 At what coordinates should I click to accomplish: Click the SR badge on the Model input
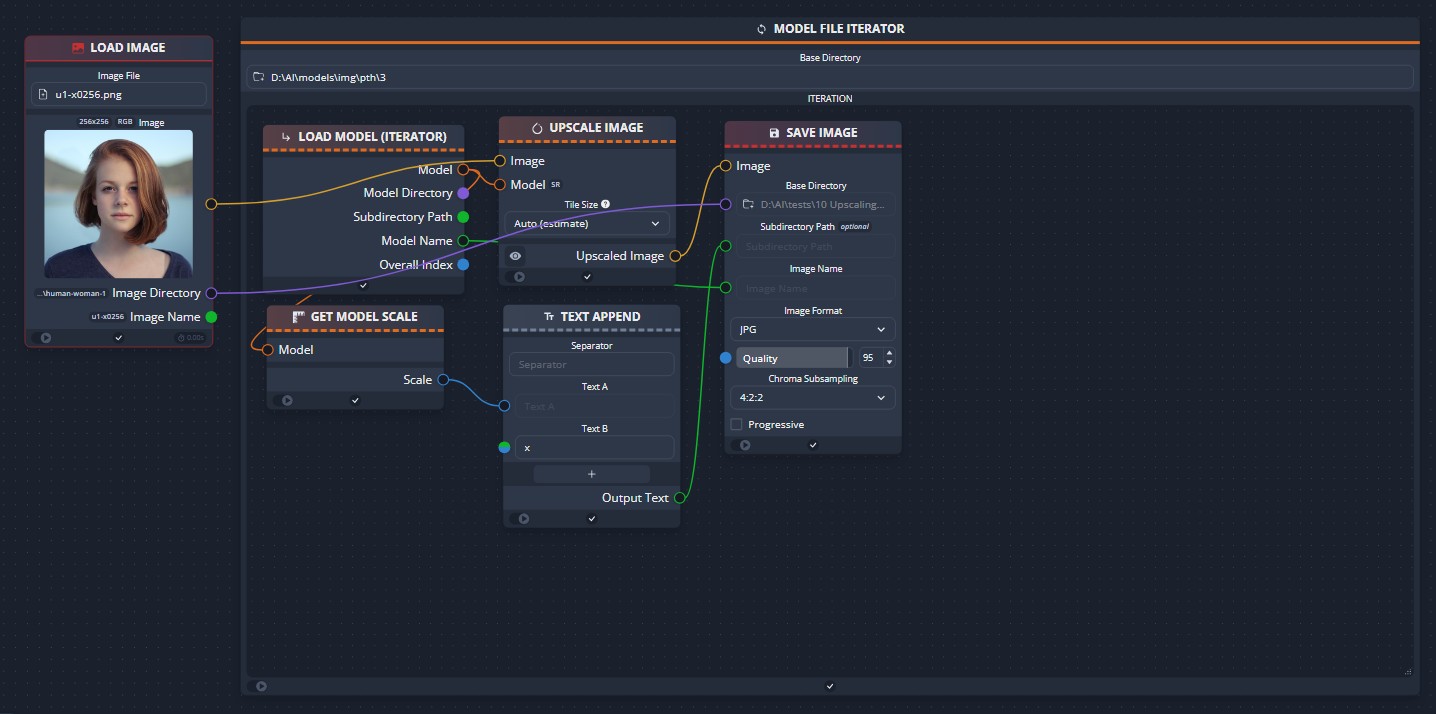[555, 184]
